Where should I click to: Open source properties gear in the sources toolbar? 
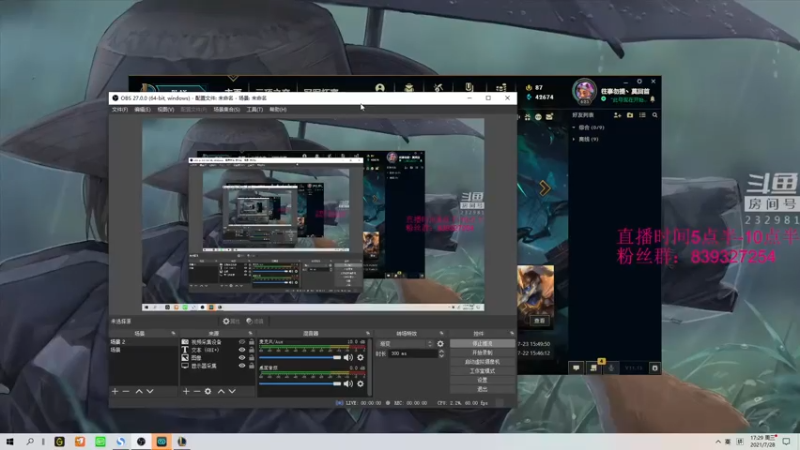click(x=208, y=391)
